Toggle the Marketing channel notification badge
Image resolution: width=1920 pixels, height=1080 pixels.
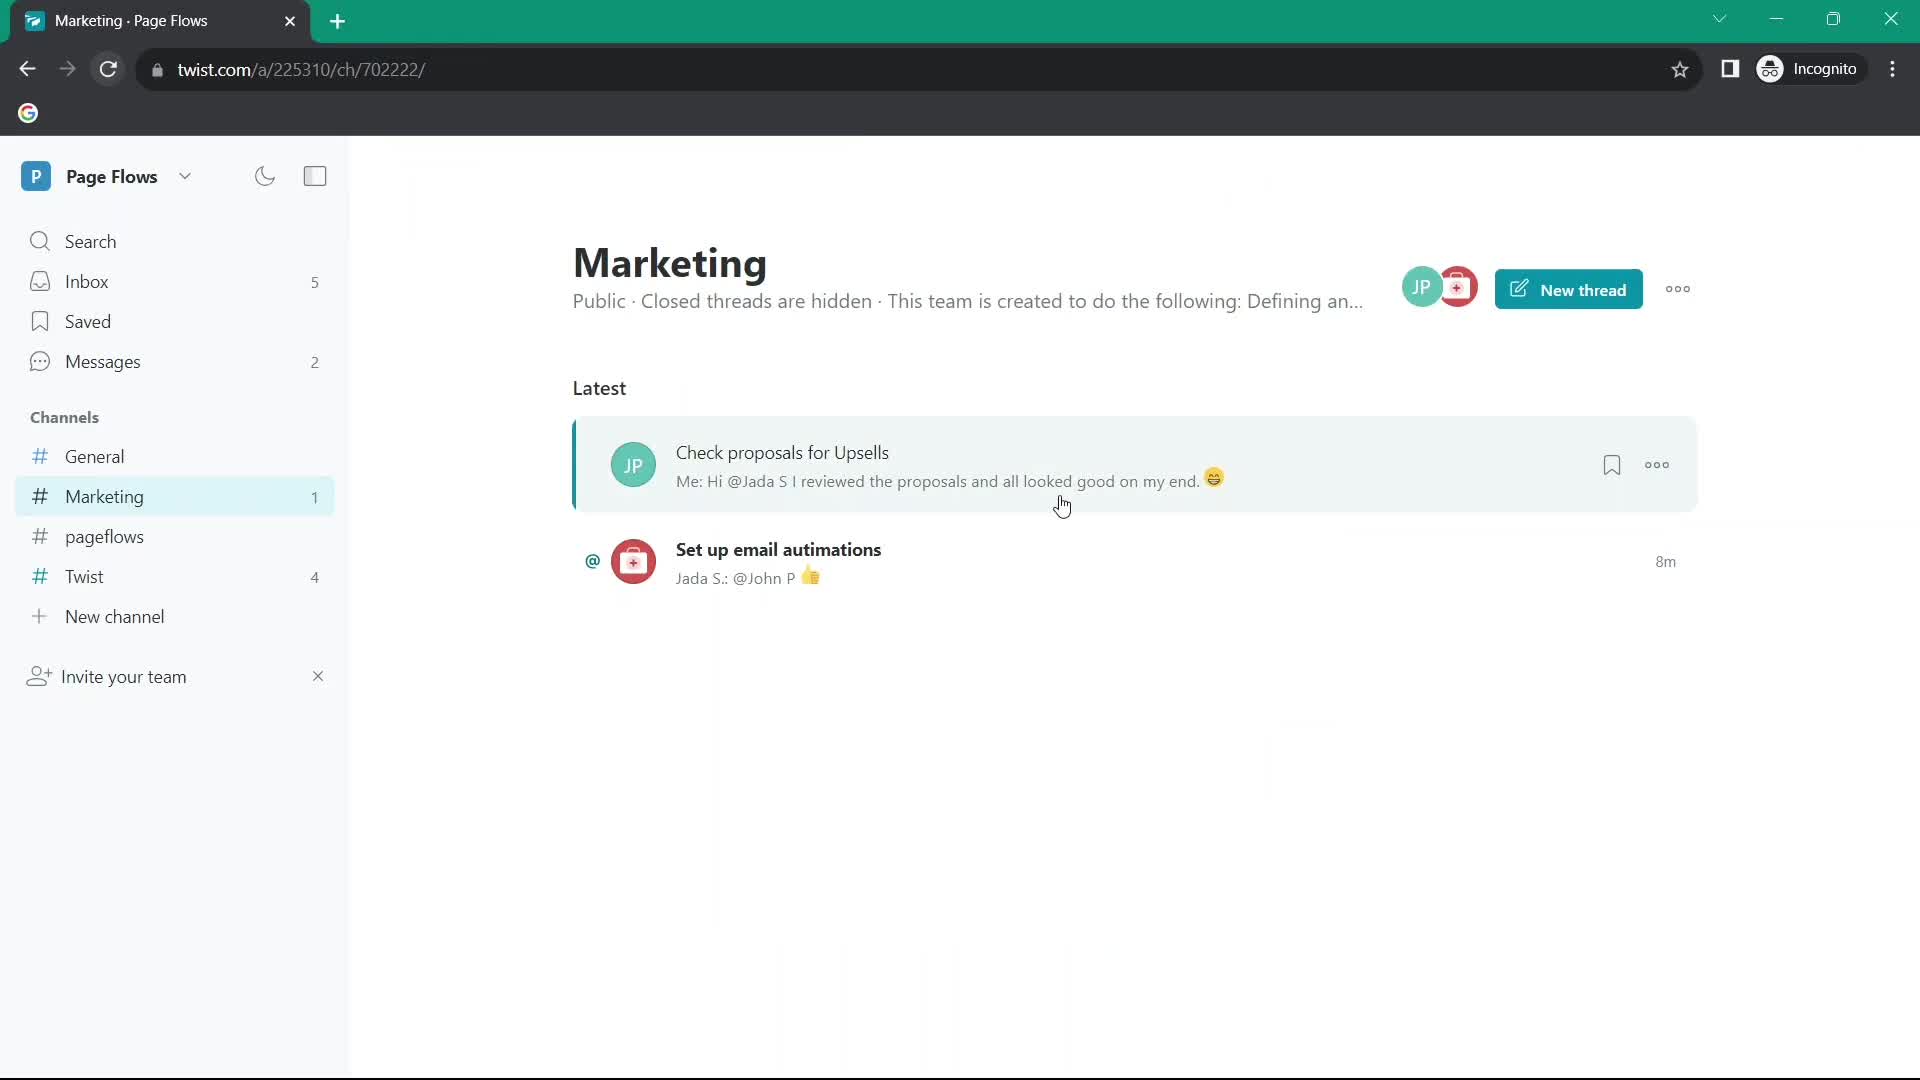pyautogui.click(x=315, y=496)
